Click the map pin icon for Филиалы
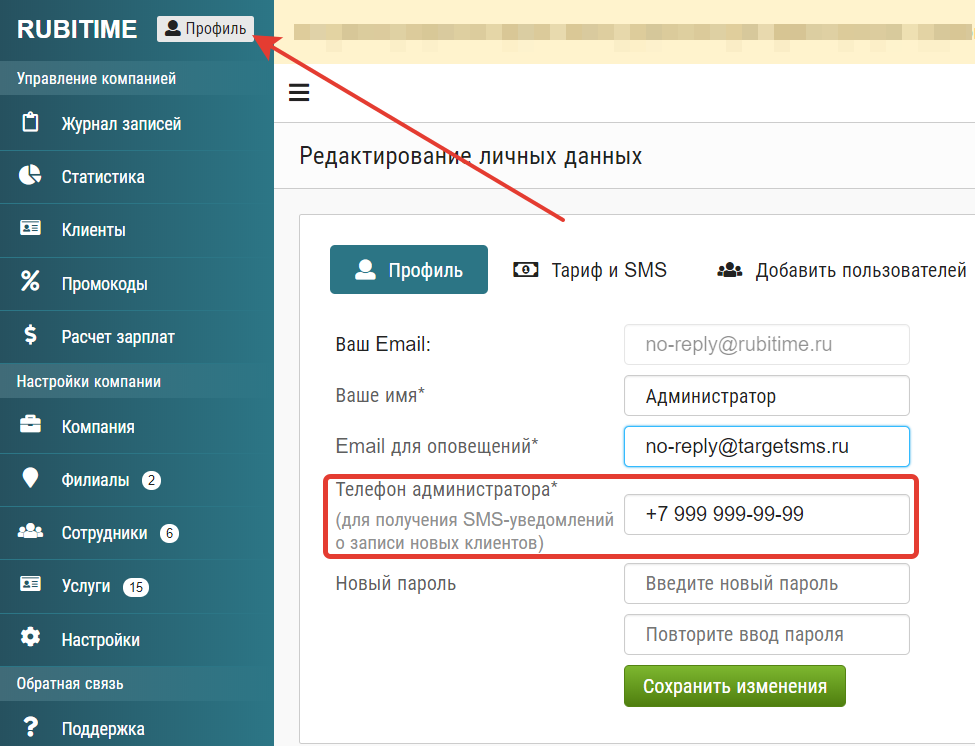 click(30, 478)
